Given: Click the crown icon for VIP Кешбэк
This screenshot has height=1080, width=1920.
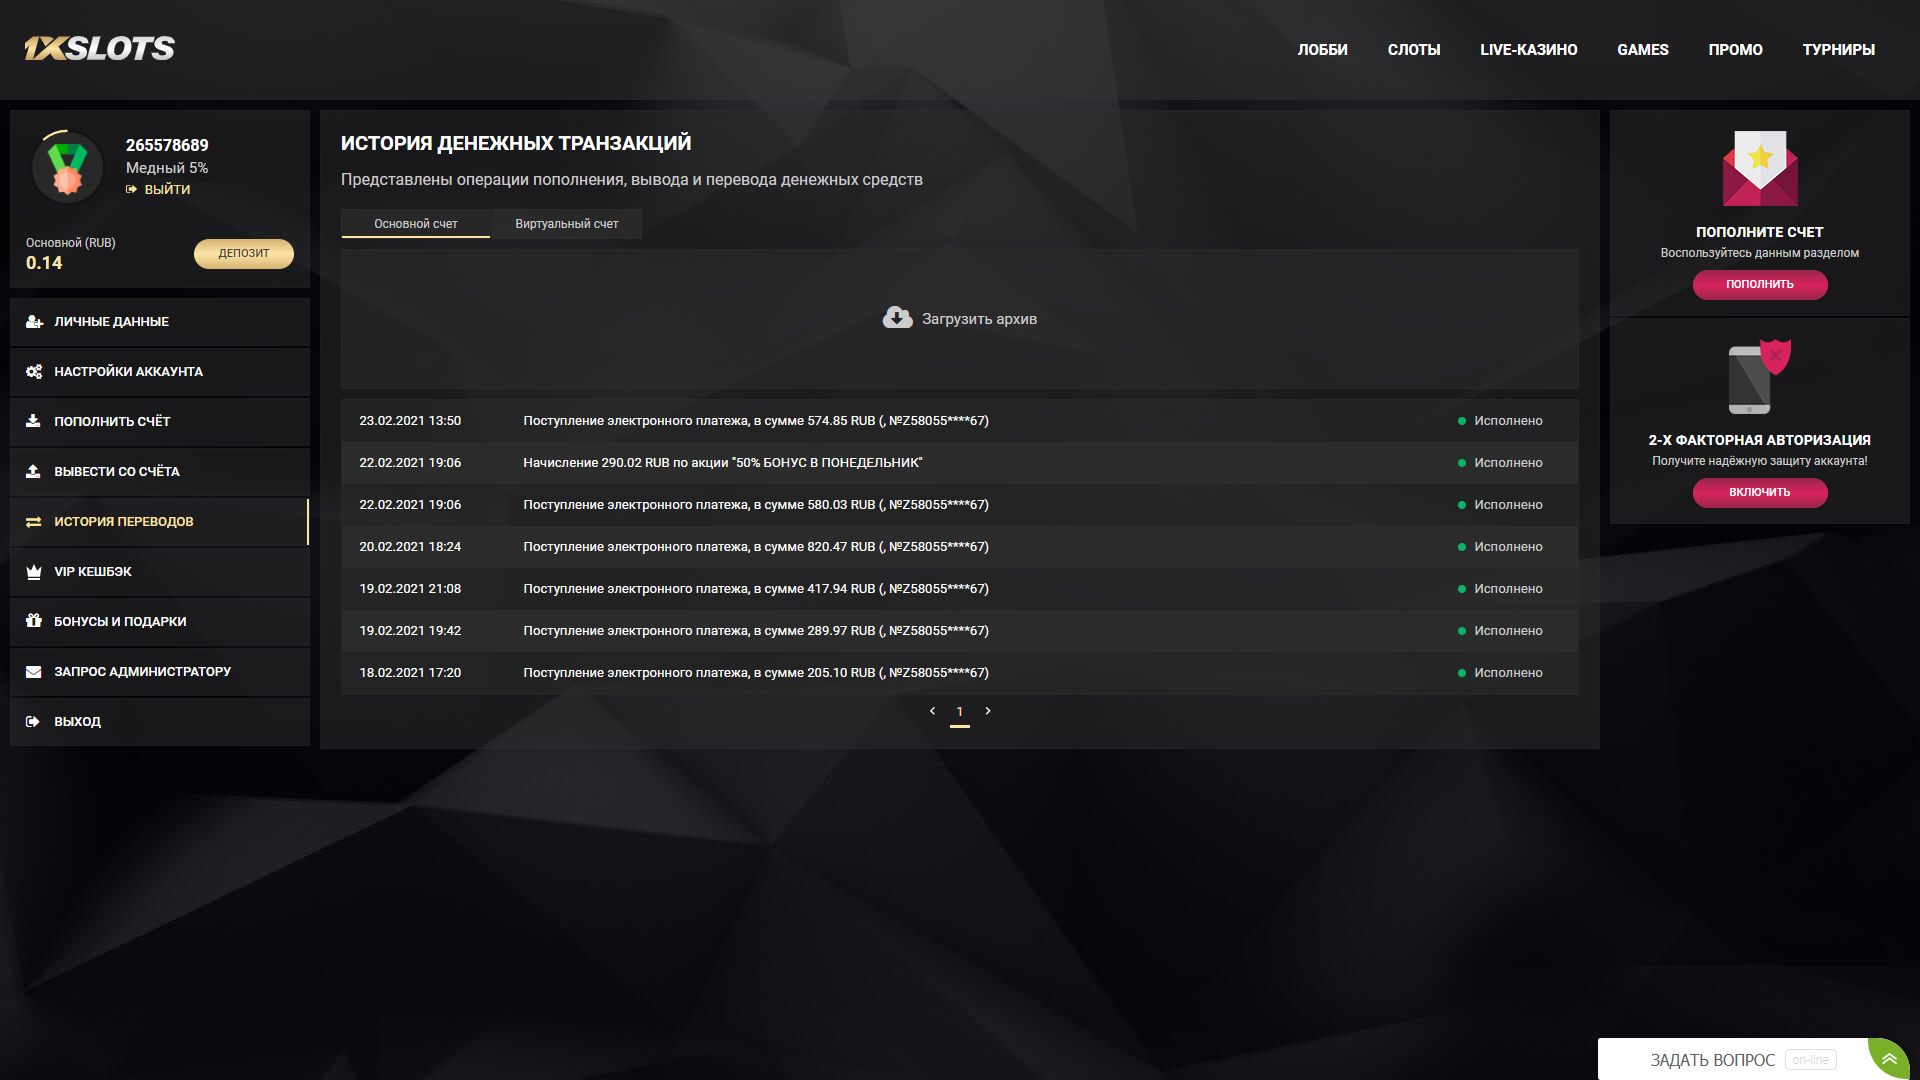Looking at the screenshot, I should 34,572.
